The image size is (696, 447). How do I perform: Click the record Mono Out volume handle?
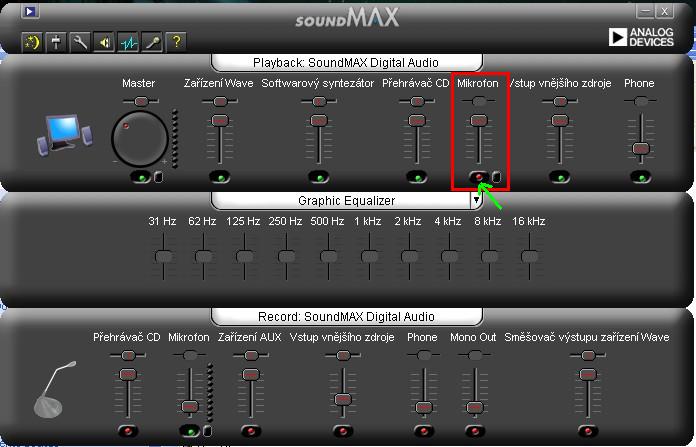point(475,407)
